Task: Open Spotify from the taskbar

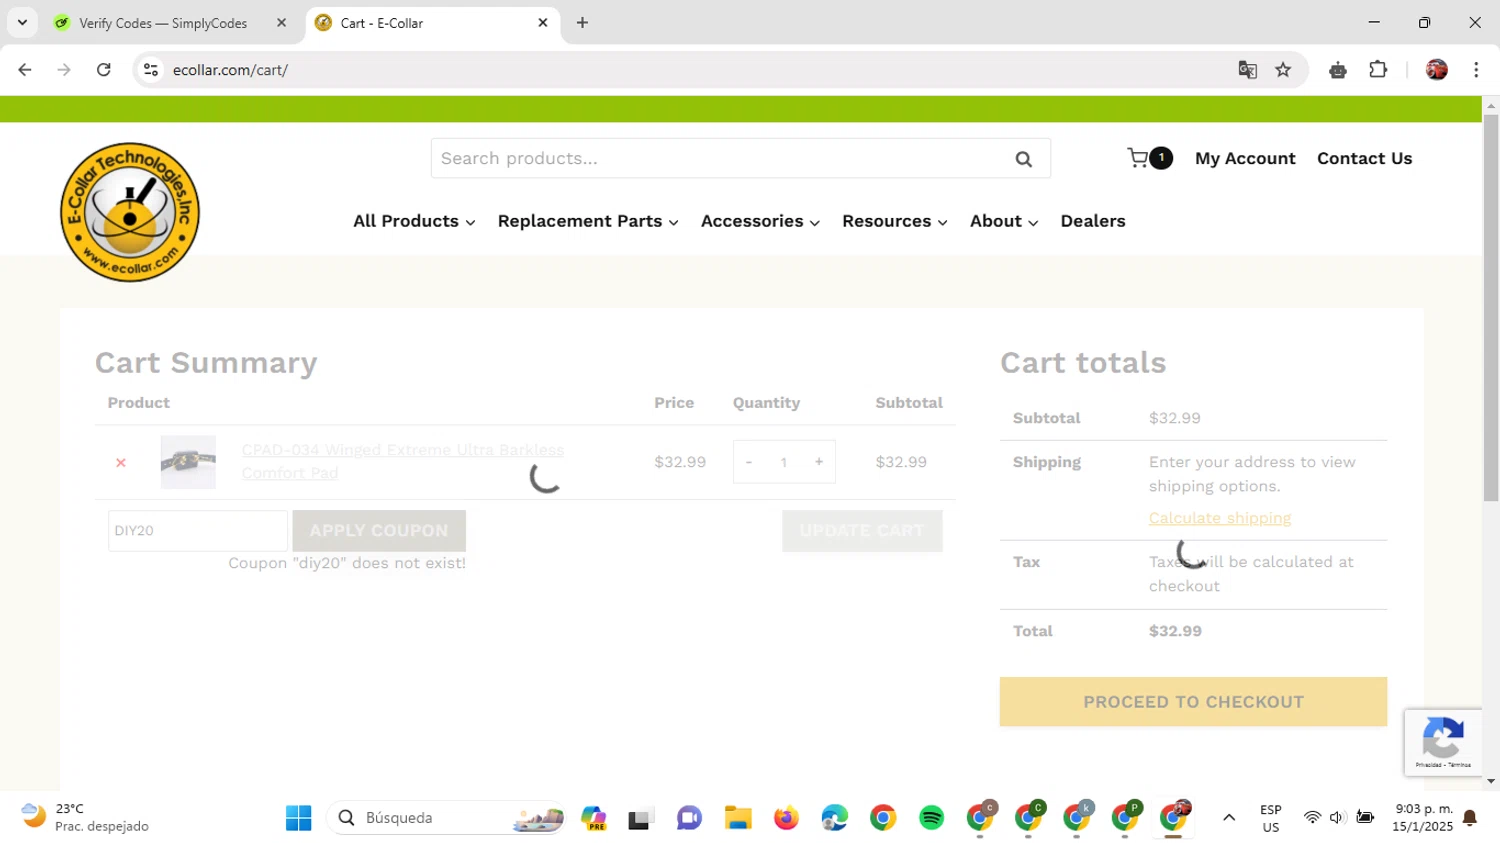Action: click(931, 818)
